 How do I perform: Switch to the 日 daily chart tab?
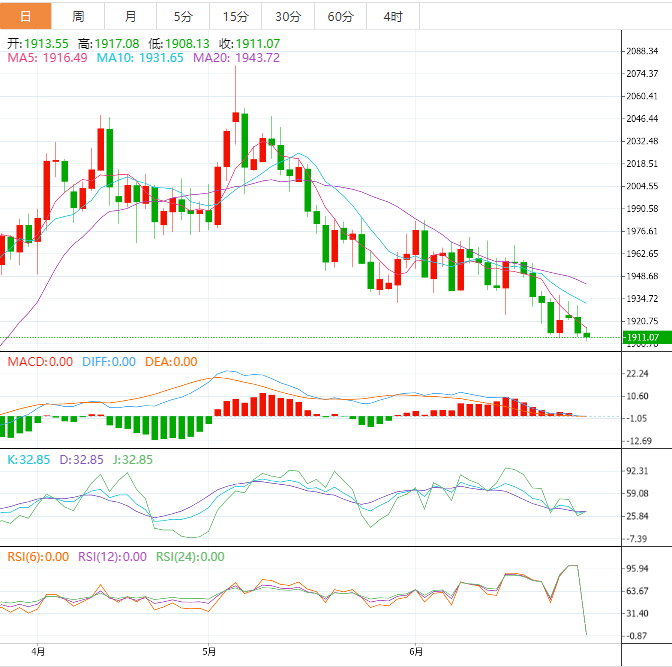coord(26,16)
